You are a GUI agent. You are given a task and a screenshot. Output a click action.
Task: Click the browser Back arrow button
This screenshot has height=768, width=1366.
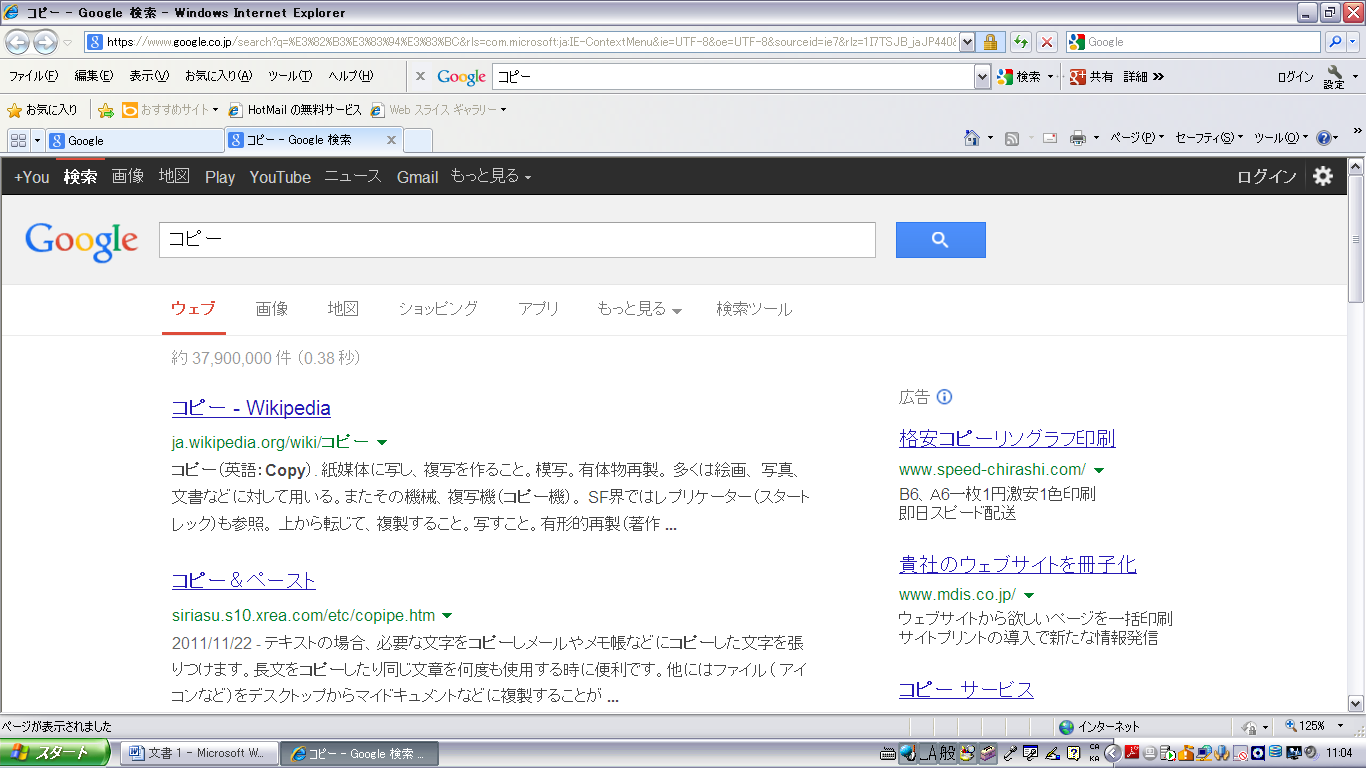coord(19,42)
